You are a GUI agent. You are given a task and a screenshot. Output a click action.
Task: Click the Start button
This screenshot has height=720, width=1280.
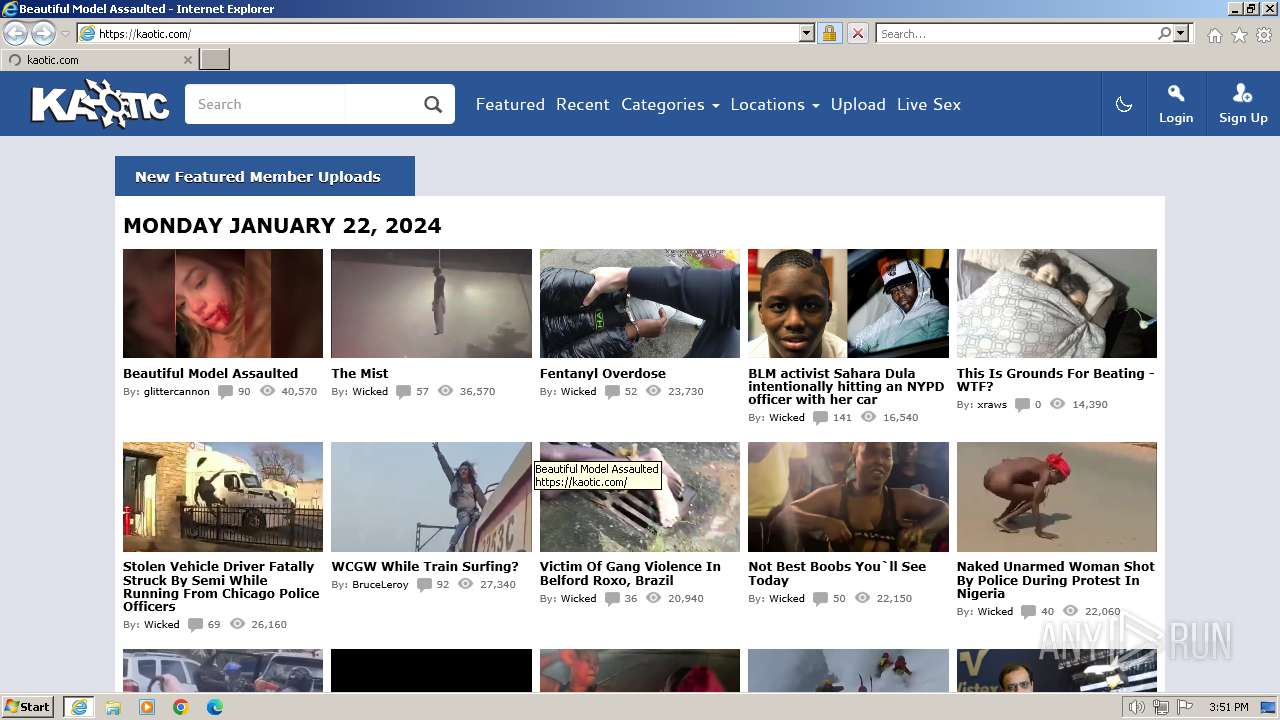[28, 707]
